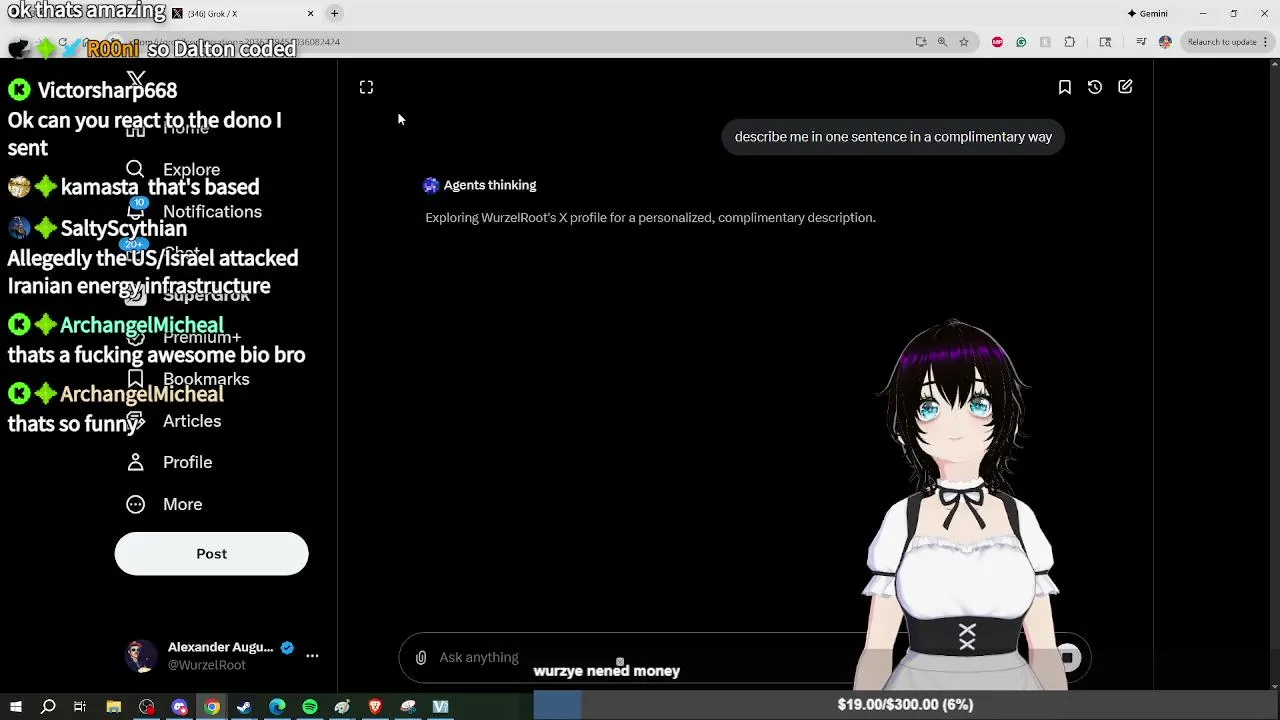Click the 'describe me in one sentence' message bubble
This screenshot has width=1280, height=720.
(x=893, y=137)
